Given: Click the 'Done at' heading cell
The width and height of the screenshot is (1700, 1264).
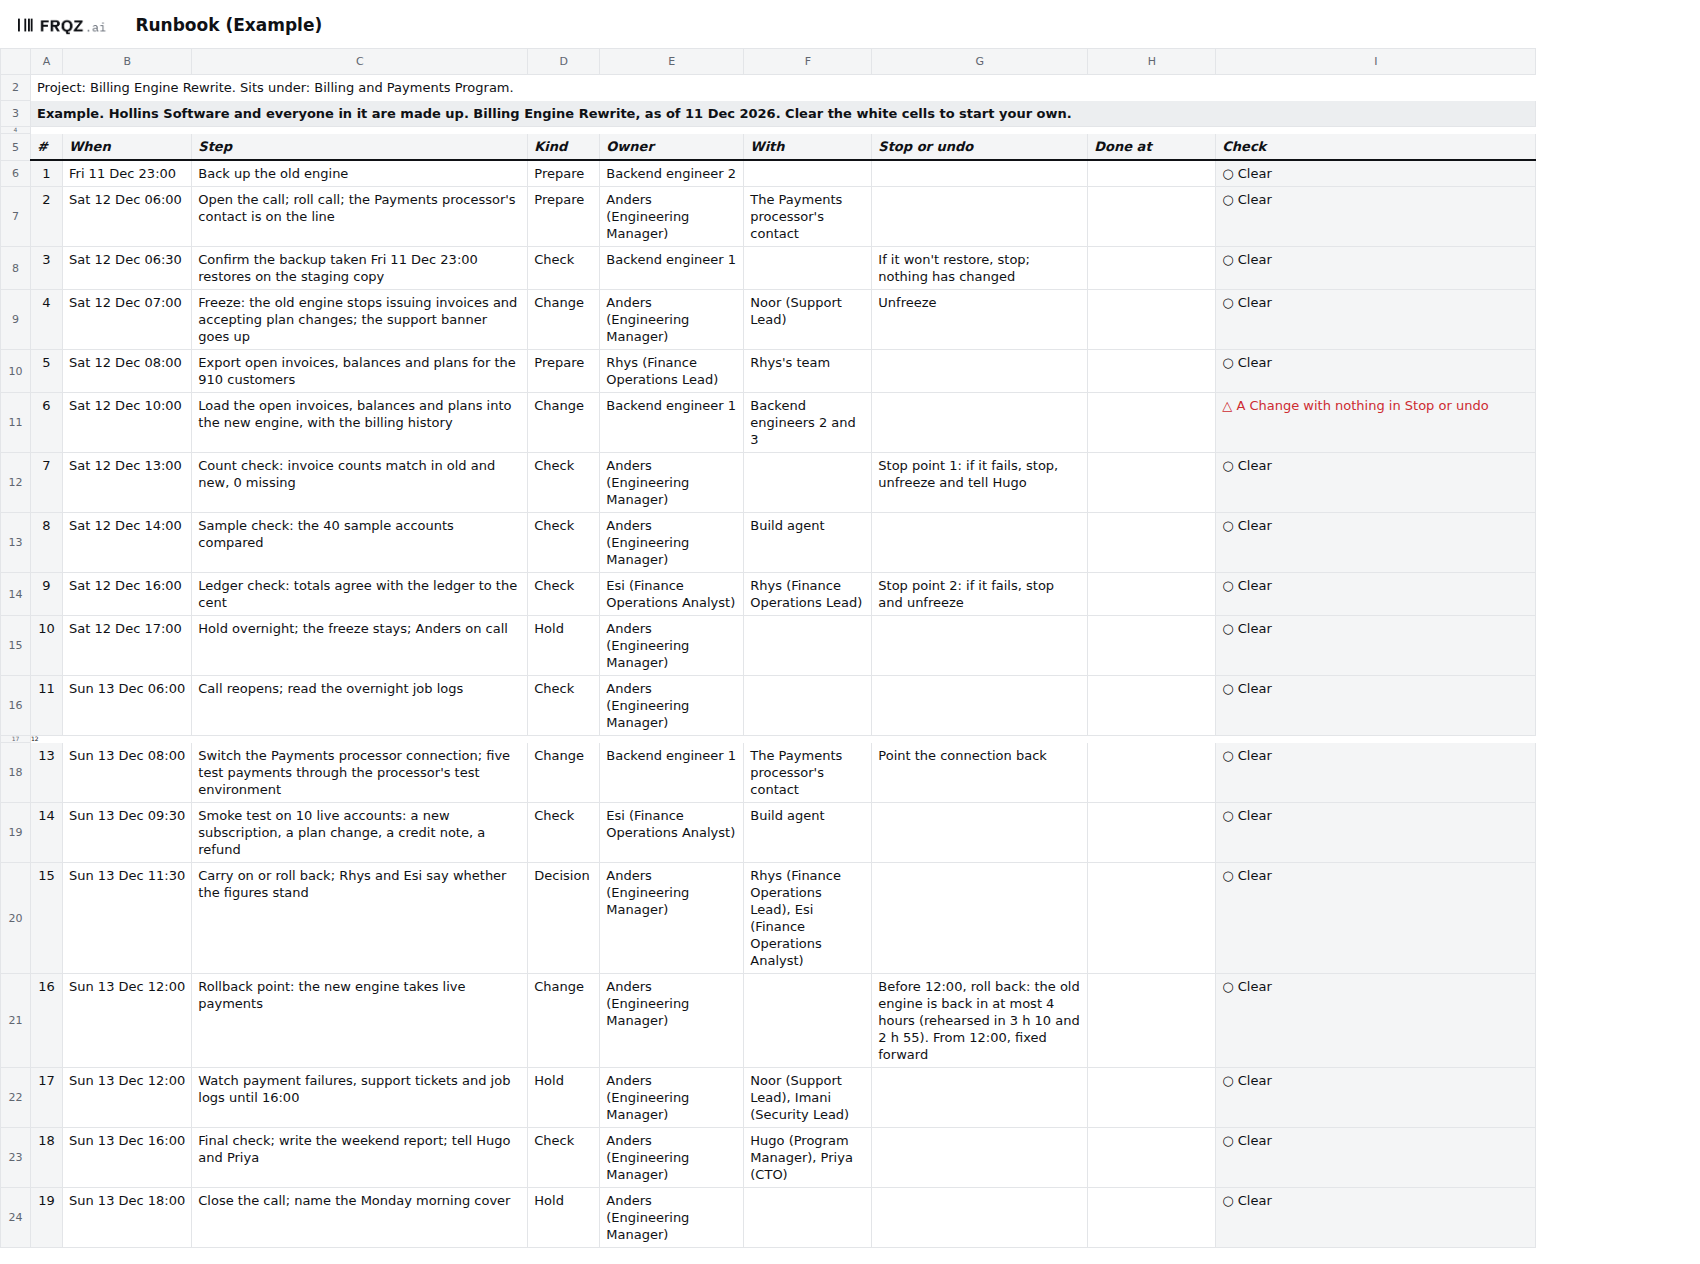Looking at the screenshot, I should (1151, 146).
